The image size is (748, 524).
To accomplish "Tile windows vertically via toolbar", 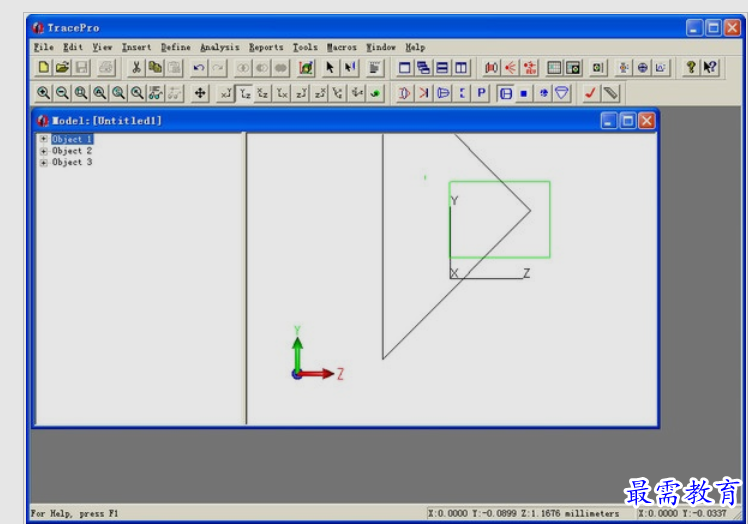I will click(x=461, y=68).
